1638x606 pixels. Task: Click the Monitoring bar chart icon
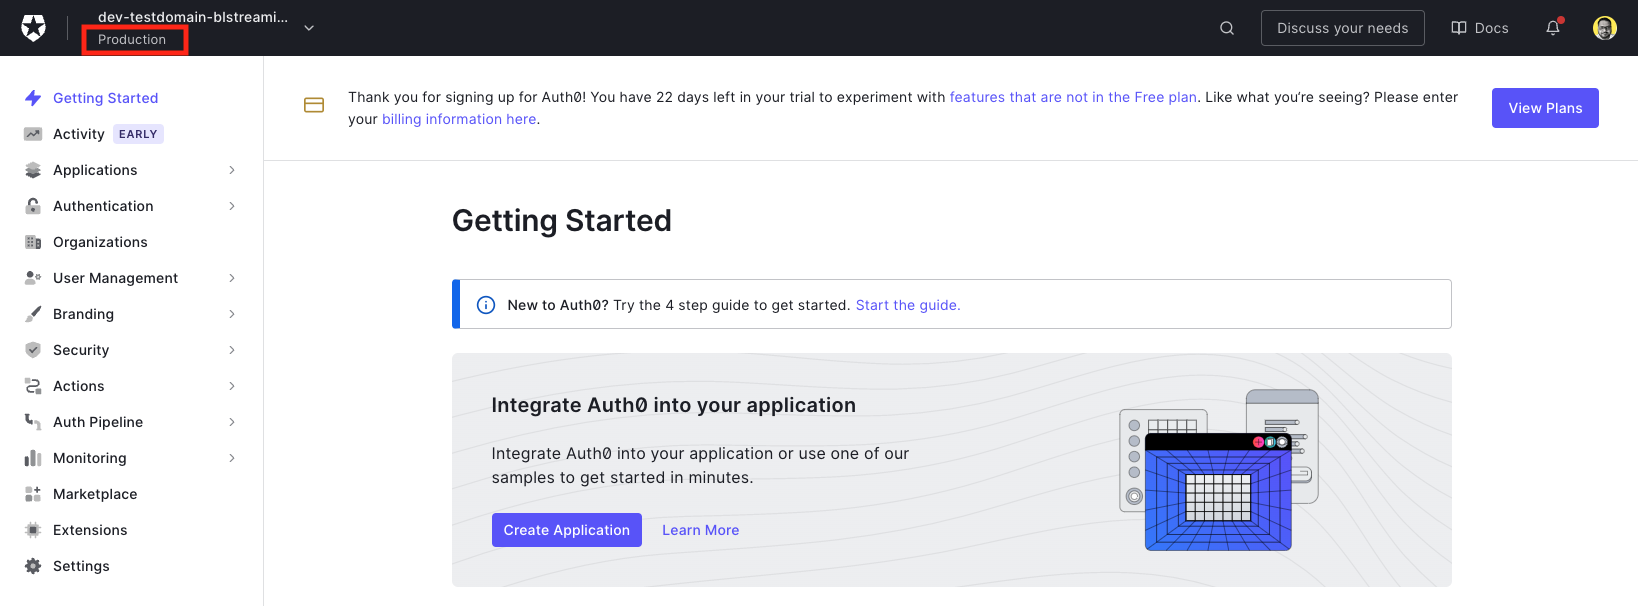[33, 458]
